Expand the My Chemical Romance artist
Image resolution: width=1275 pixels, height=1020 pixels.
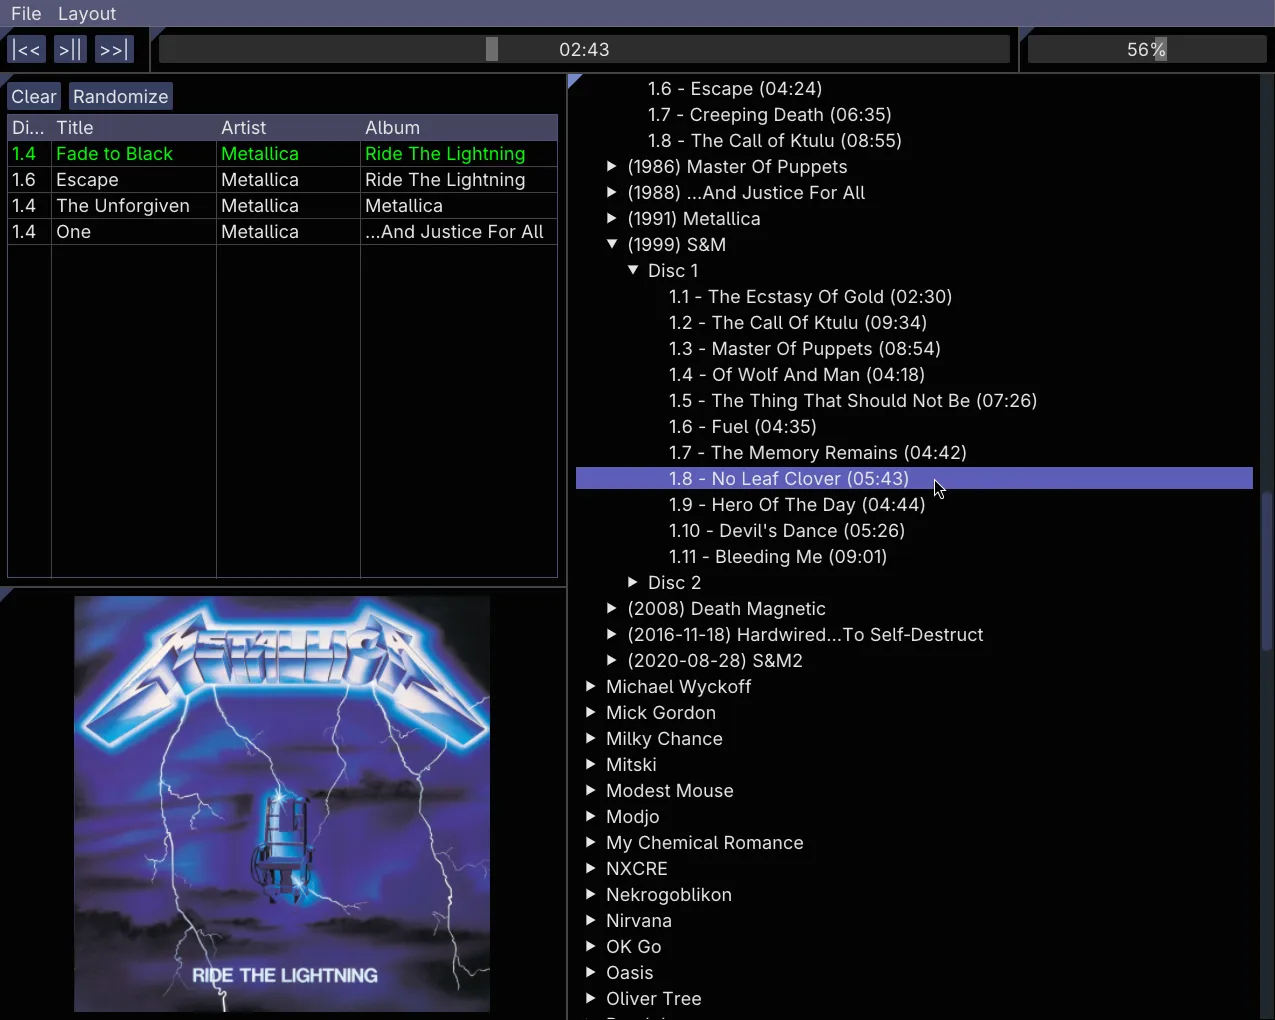pyautogui.click(x=590, y=842)
